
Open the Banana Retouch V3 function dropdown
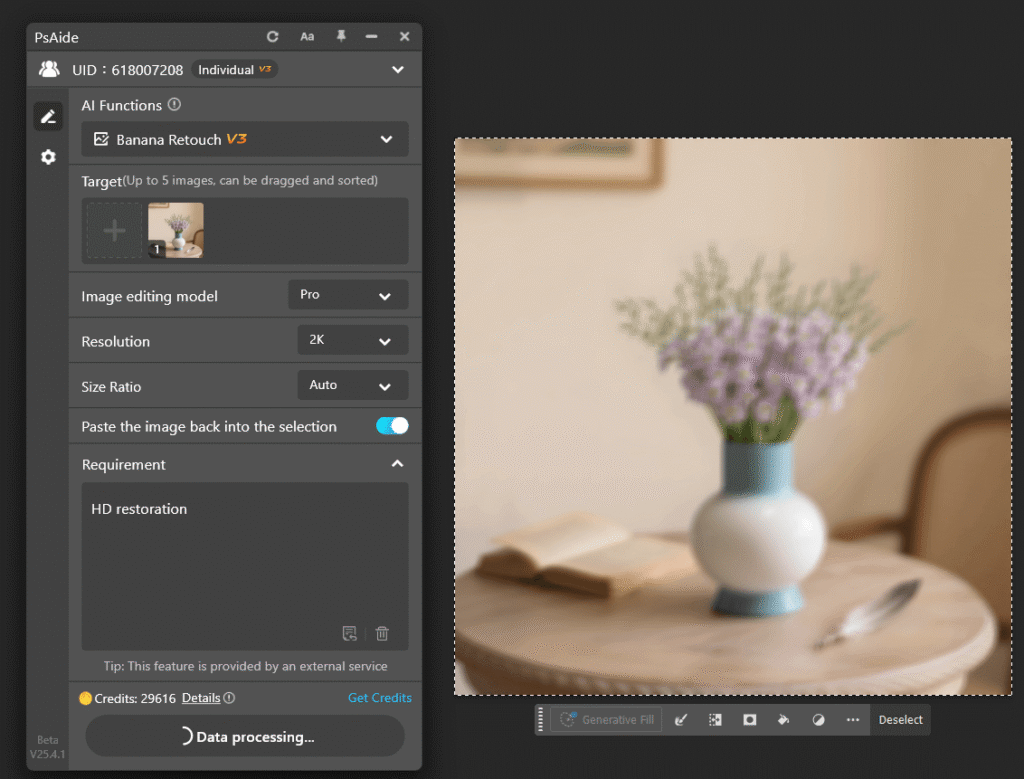coord(244,139)
